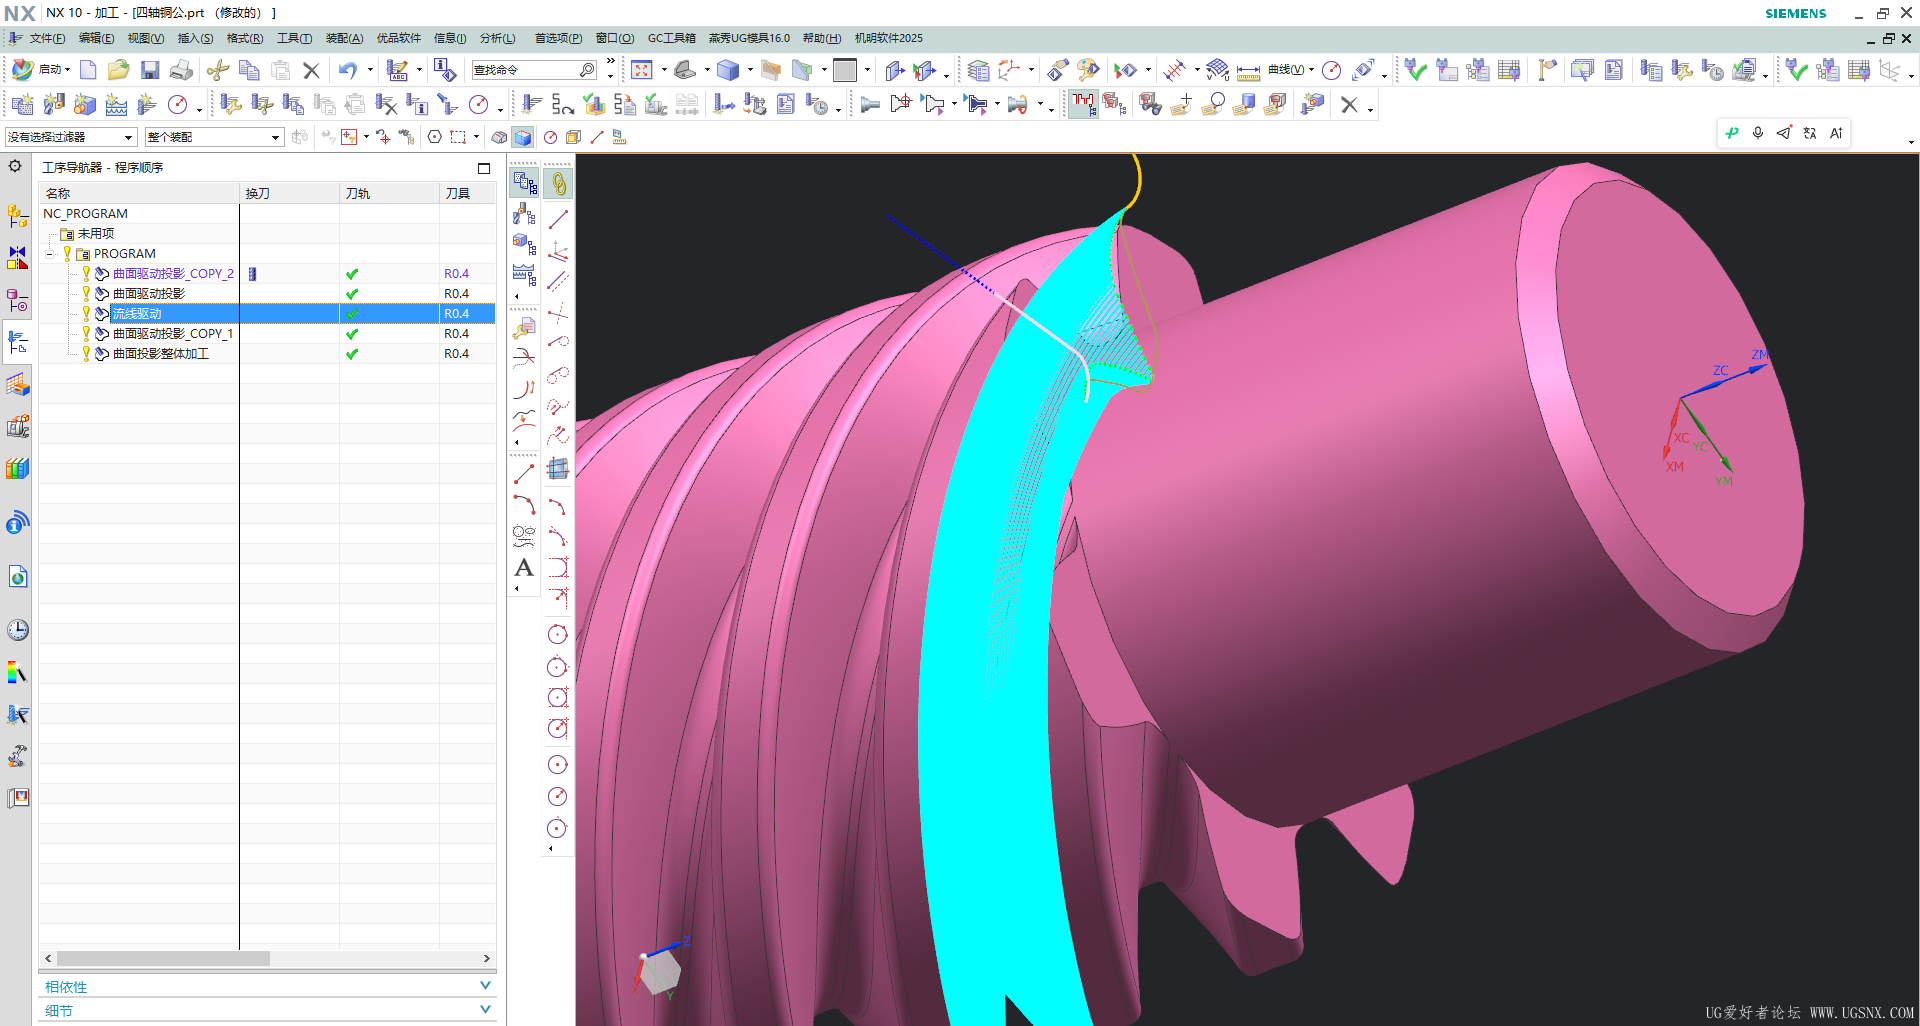
Task: Open the 没有选择过滤器 selection filter dropdown
Action: pos(70,137)
